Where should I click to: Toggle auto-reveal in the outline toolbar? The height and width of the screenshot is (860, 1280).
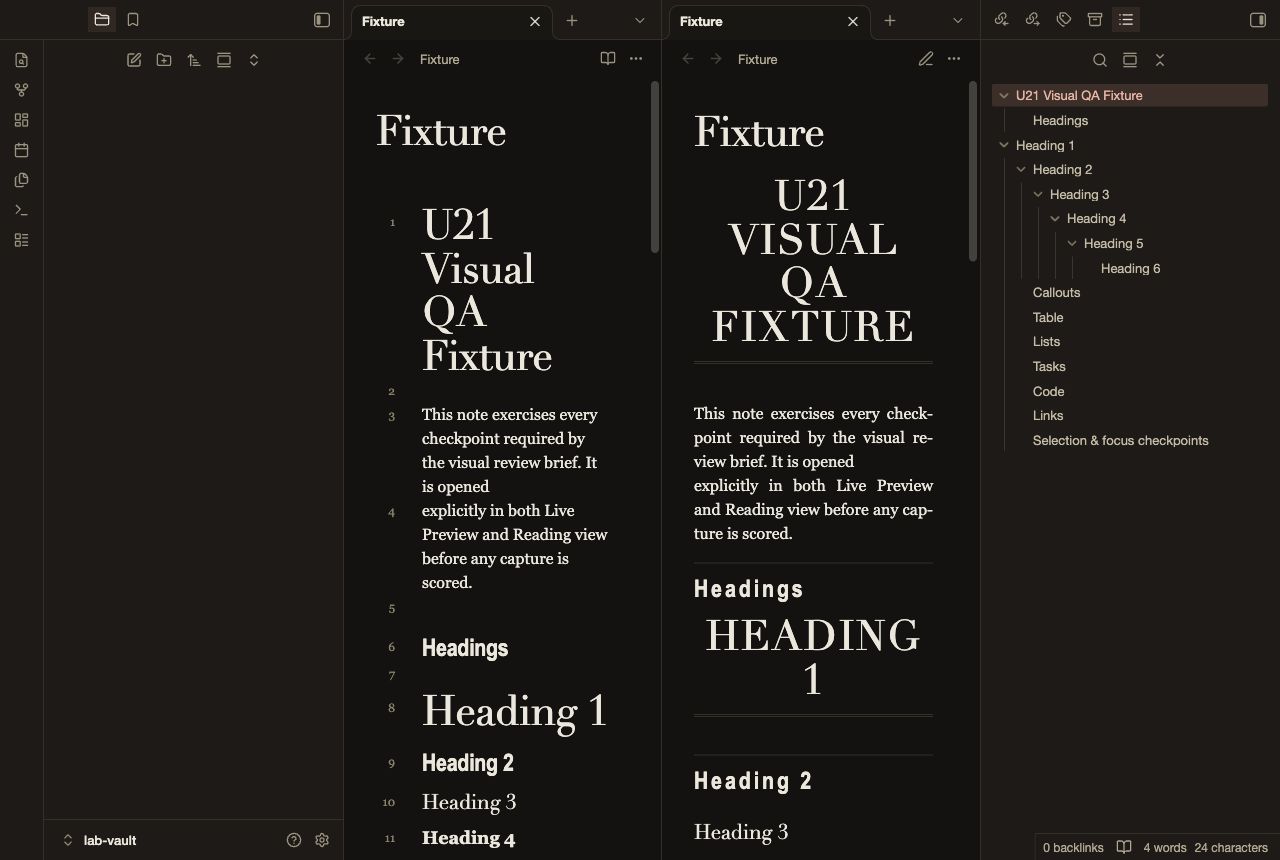coord(1130,60)
